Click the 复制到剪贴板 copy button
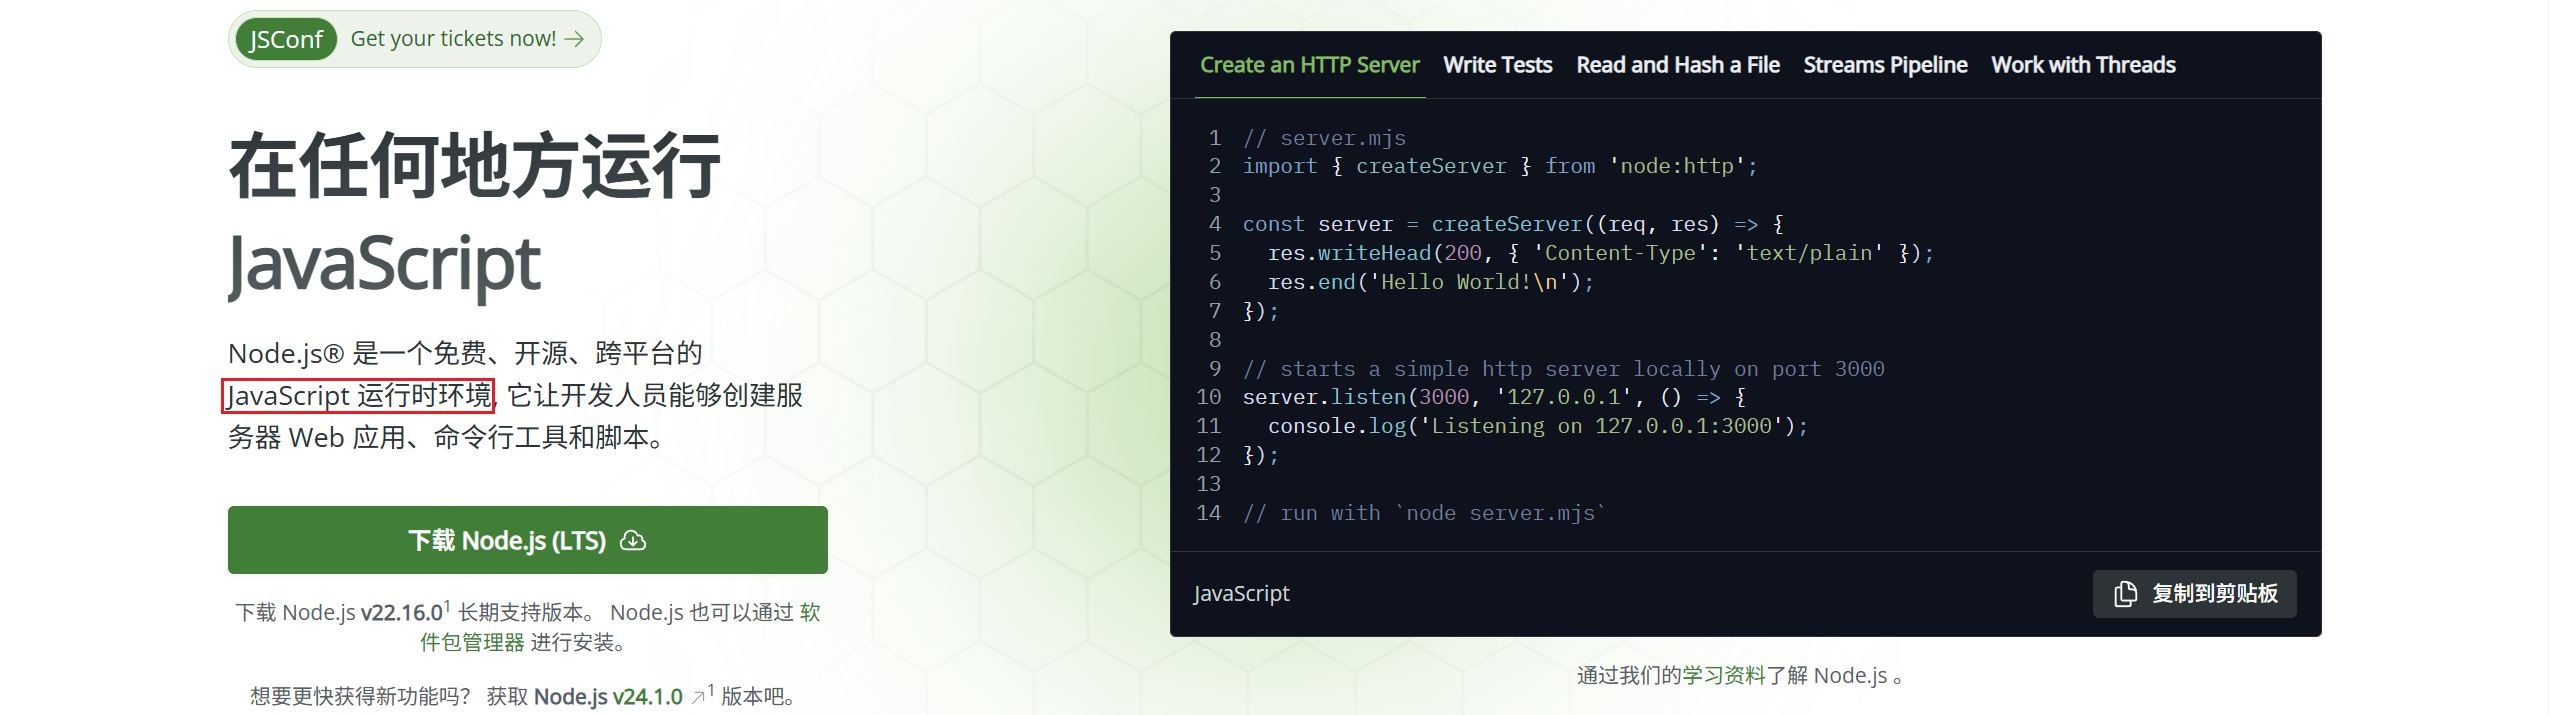Screen dimensions: 2549x715 2194,594
